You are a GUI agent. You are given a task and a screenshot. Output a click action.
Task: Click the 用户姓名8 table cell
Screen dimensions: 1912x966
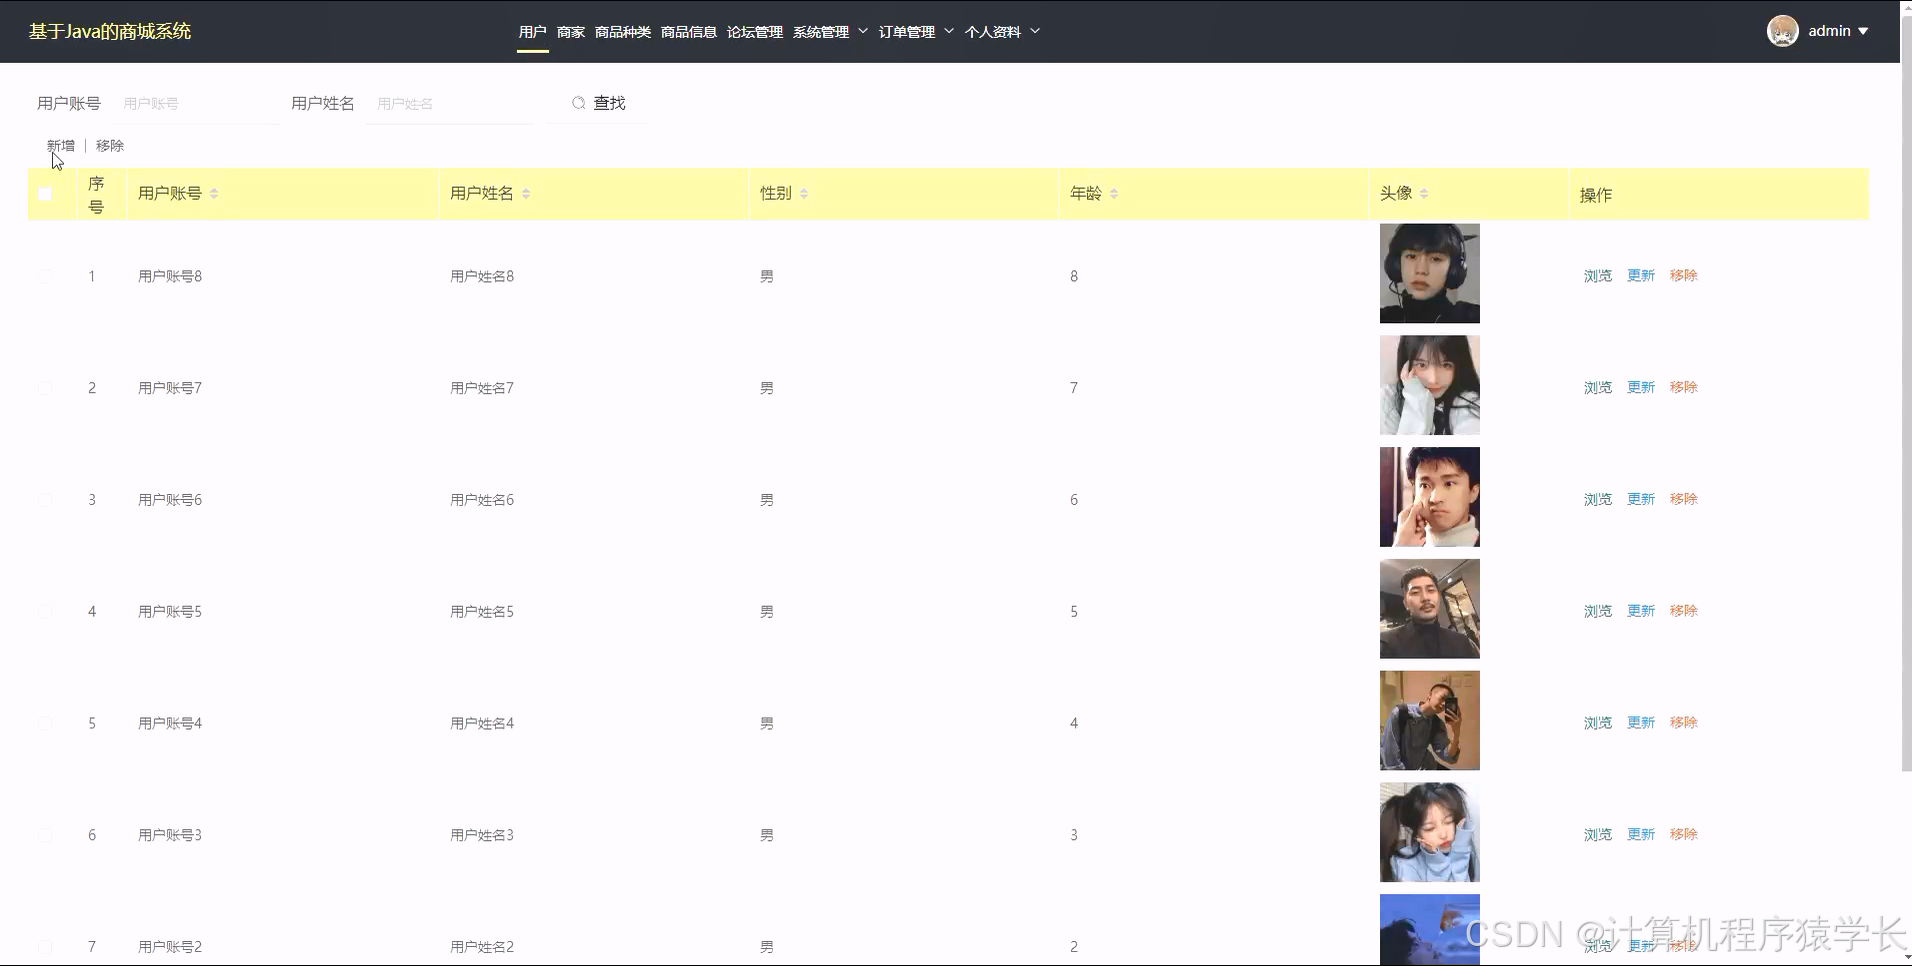[x=482, y=277]
